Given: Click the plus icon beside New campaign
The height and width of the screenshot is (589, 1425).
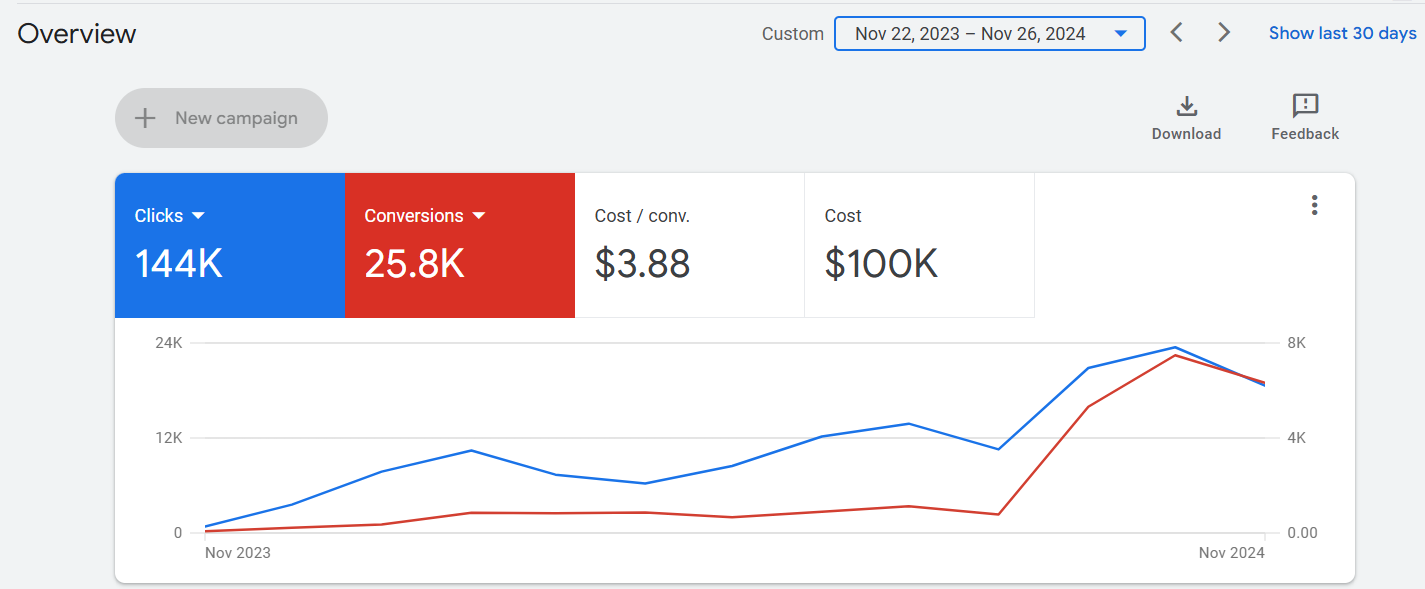Looking at the screenshot, I should [x=146, y=118].
